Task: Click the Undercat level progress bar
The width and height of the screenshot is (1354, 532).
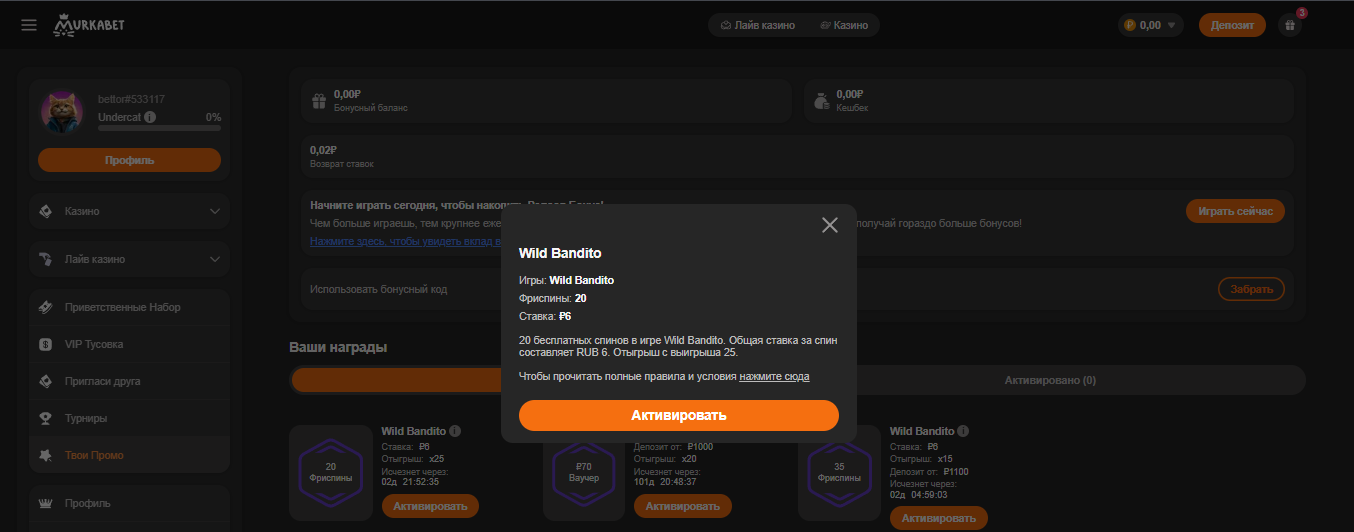Action: 159,128
